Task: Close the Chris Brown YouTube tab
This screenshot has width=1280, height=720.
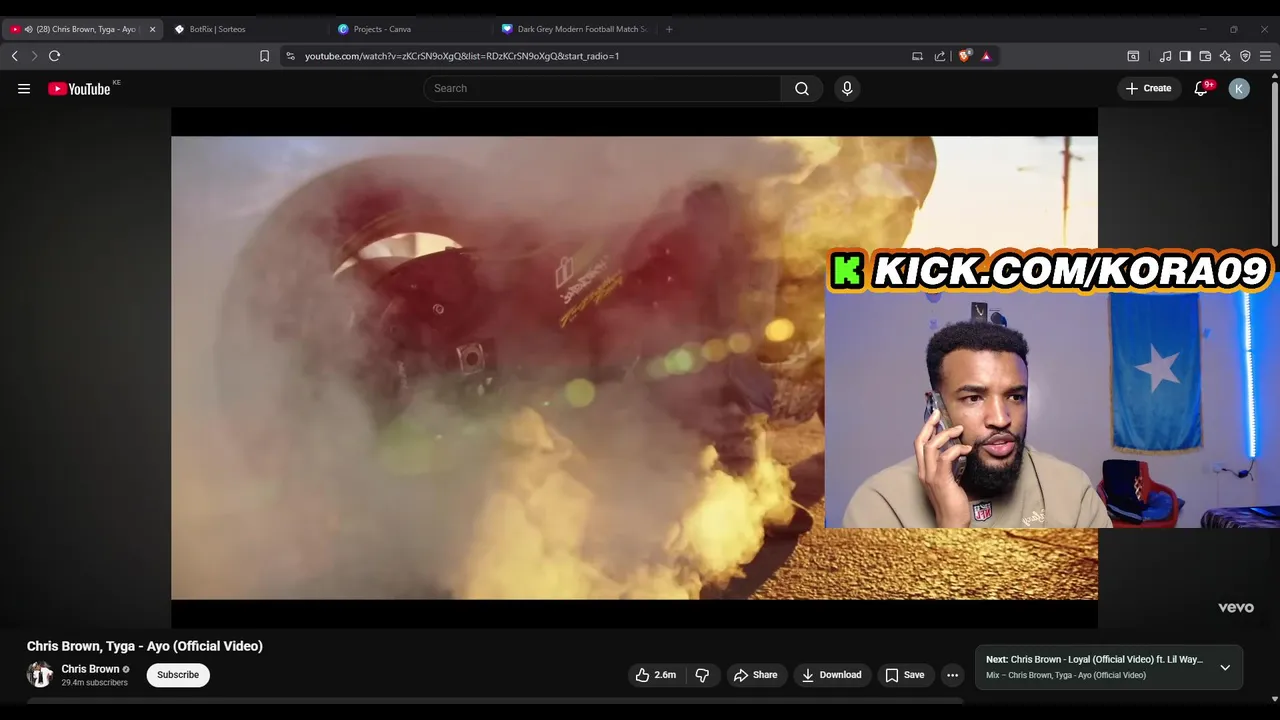Action: [153, 29]
